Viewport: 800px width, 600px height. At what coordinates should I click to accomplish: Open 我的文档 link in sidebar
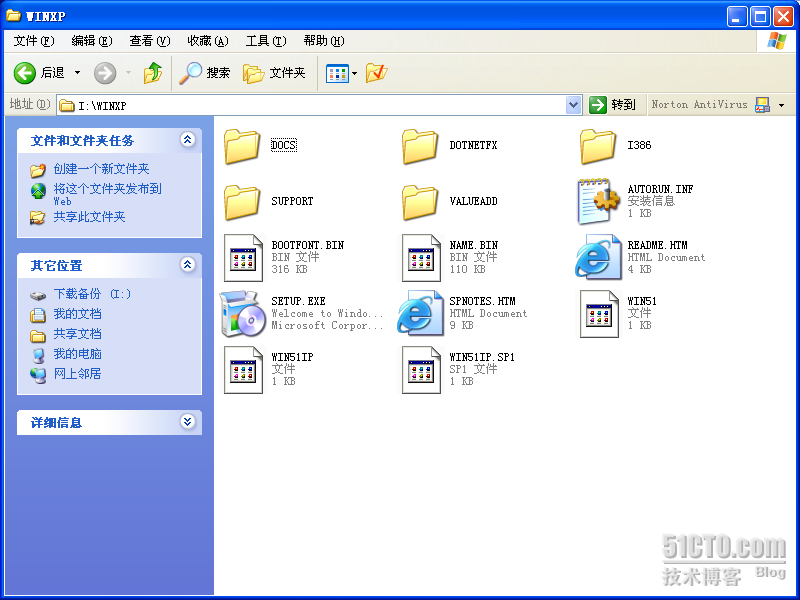78,314
